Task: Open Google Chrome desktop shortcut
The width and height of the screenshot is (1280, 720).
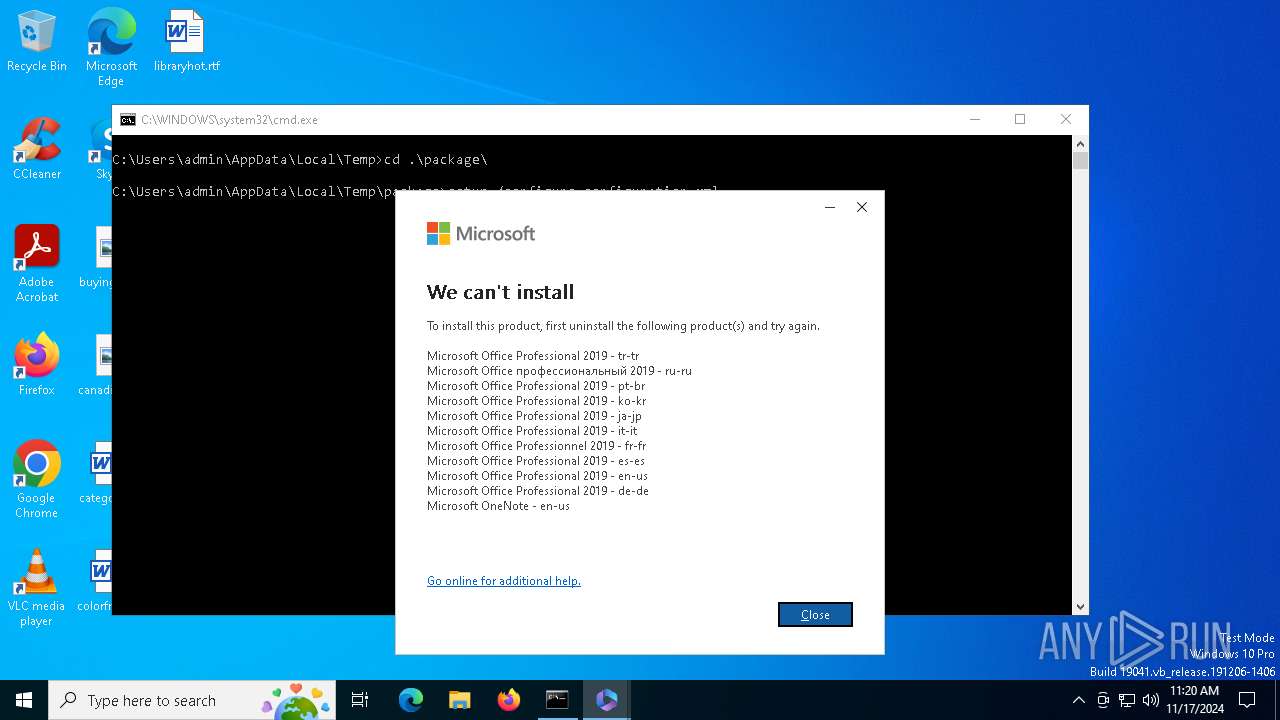Action: pyautogui.click(x=37, y=480)
